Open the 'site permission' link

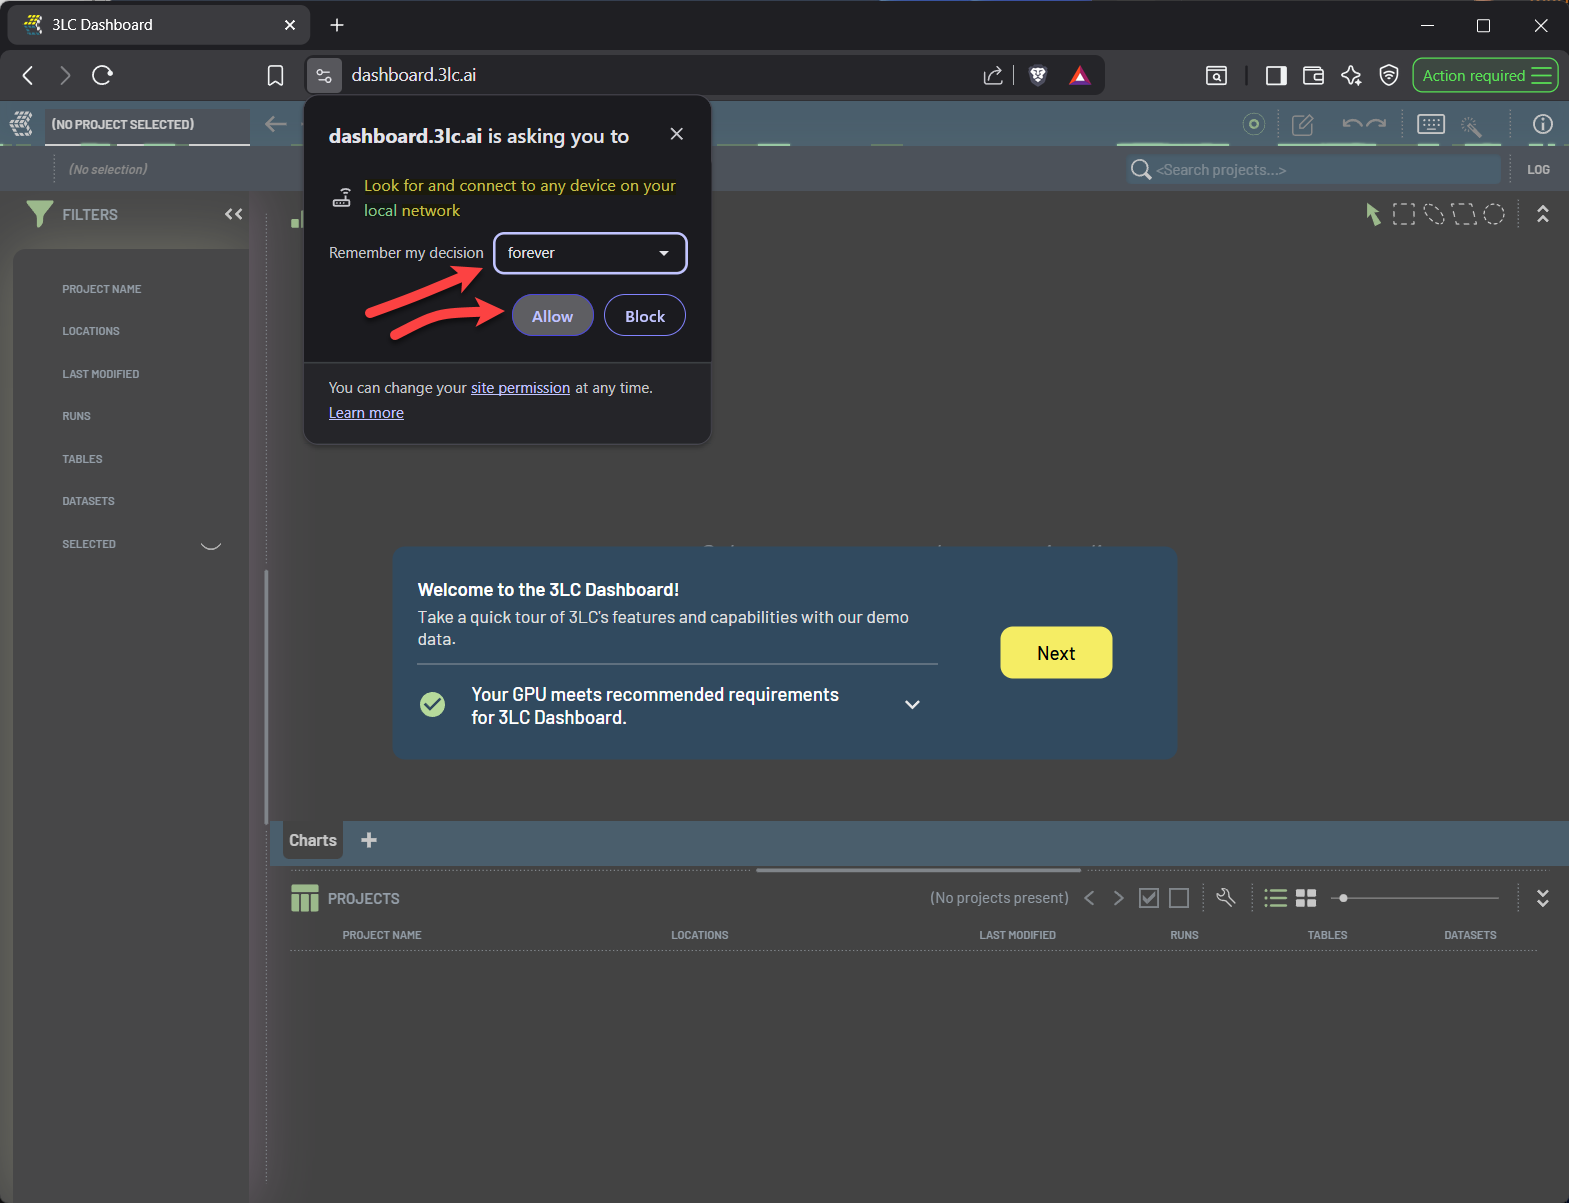pyautogui.click(x=520, y=388)
